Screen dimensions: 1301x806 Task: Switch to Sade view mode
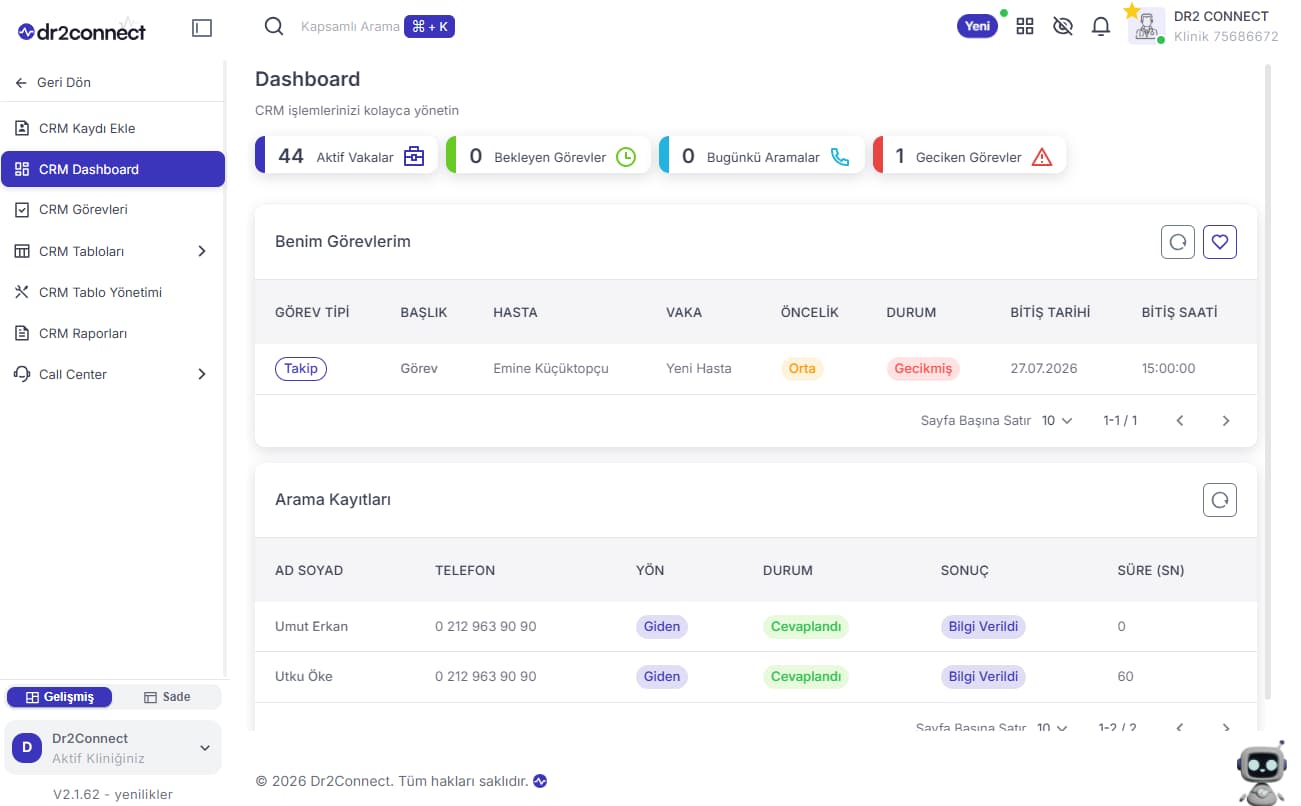(167, 697)
